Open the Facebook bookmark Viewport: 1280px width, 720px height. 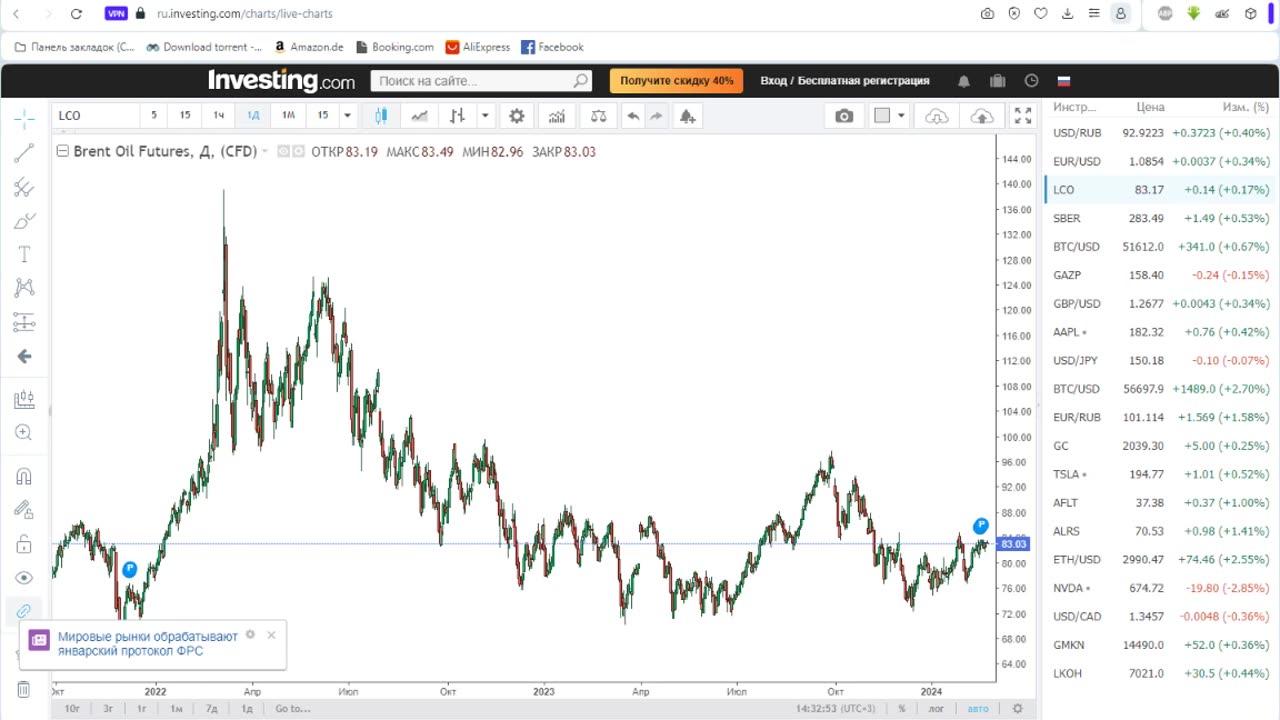coord(552,47)
